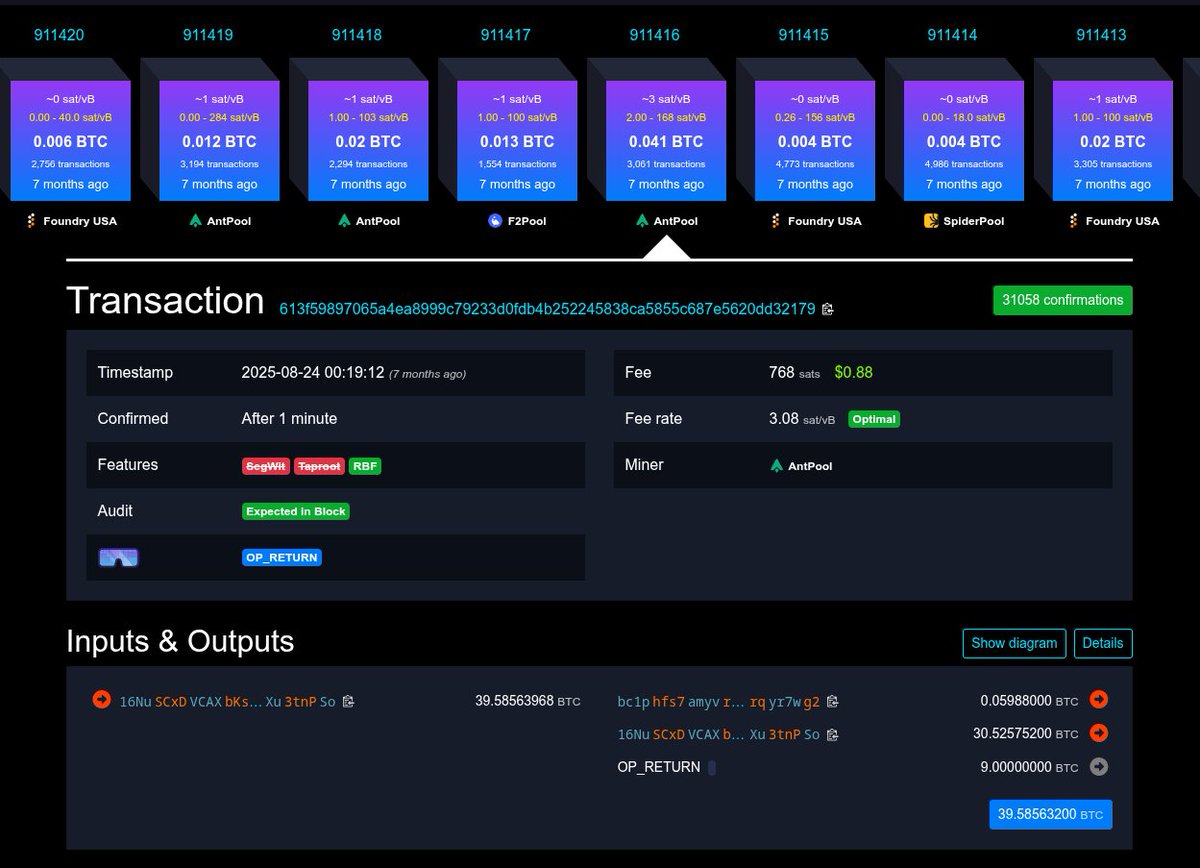Click the SpiderPool label under block 911414

(974, 221)
